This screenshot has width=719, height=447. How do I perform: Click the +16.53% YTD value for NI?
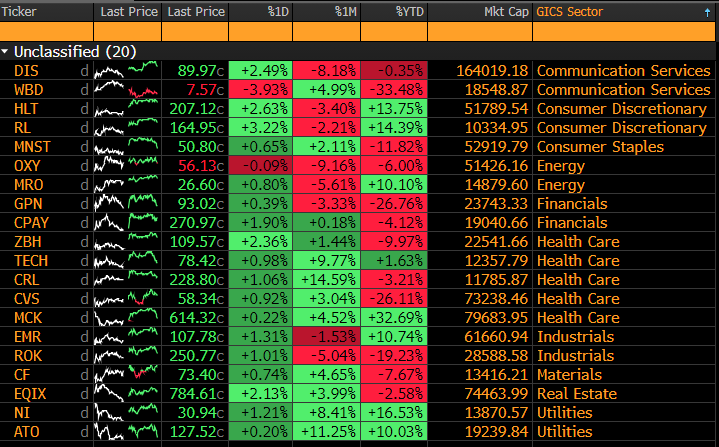394,413
